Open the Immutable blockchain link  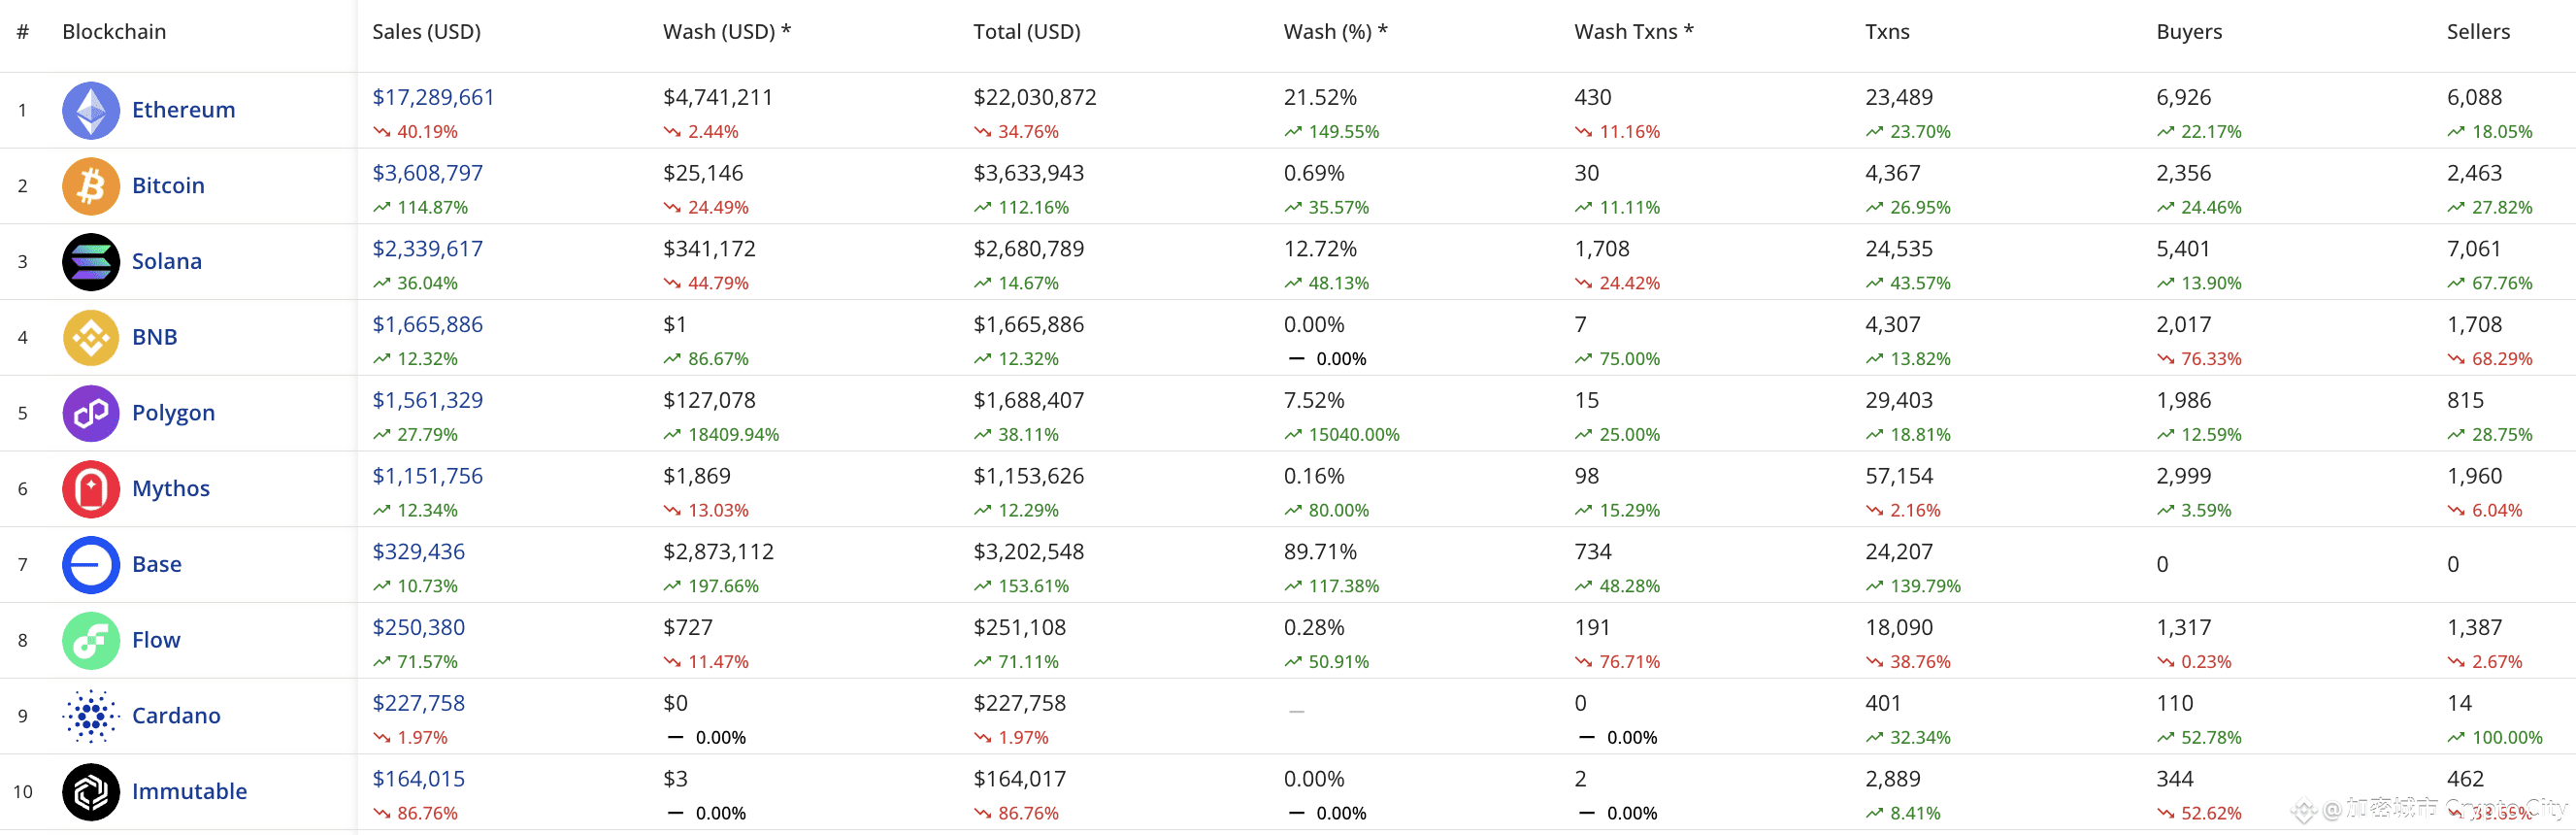click(189, 792)
